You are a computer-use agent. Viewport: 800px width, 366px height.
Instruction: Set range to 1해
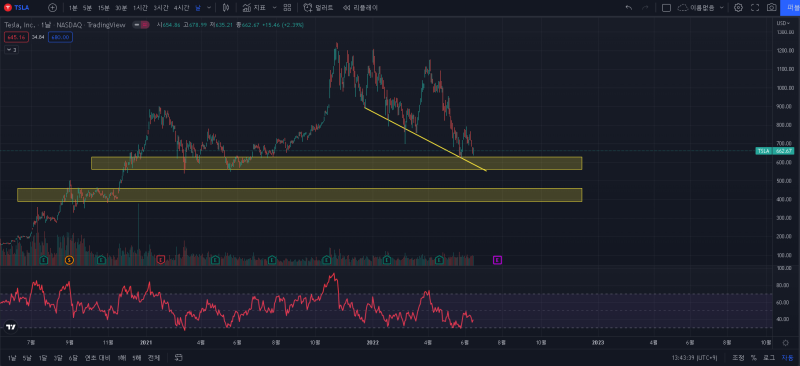(122, 358)
